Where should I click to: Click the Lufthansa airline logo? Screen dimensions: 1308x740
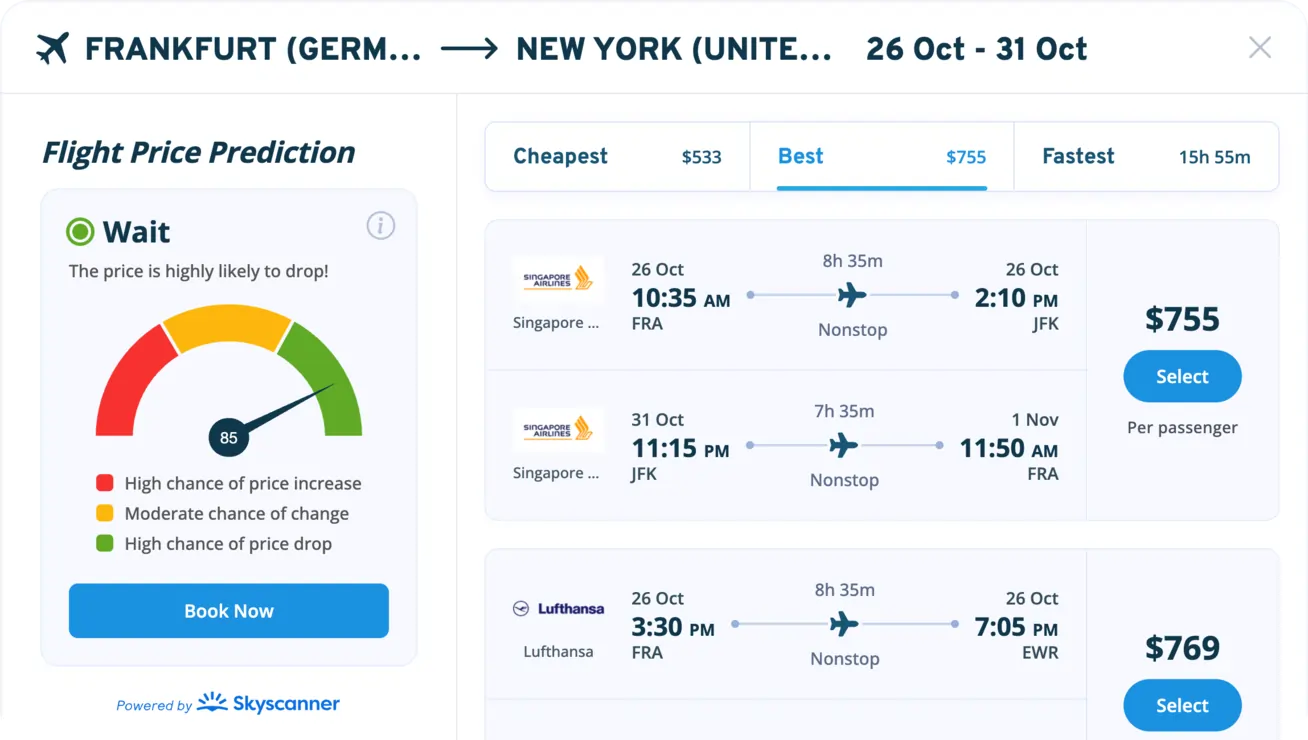558,608
